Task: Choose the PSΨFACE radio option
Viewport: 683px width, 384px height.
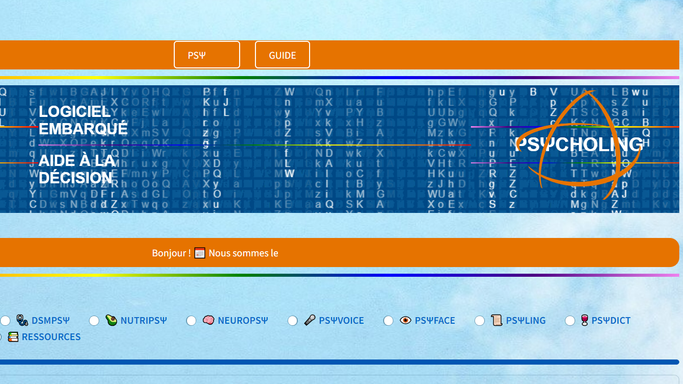Action: [x=388, y=321]
